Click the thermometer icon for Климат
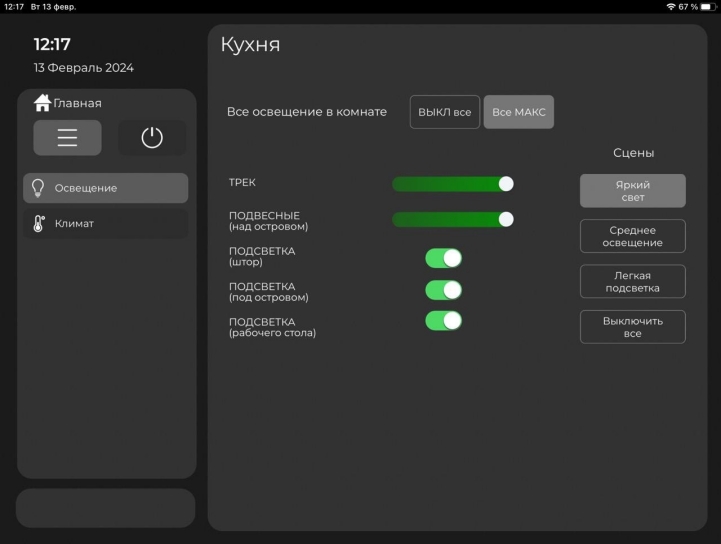Screen dimensions: 721x544 point(39,223)
